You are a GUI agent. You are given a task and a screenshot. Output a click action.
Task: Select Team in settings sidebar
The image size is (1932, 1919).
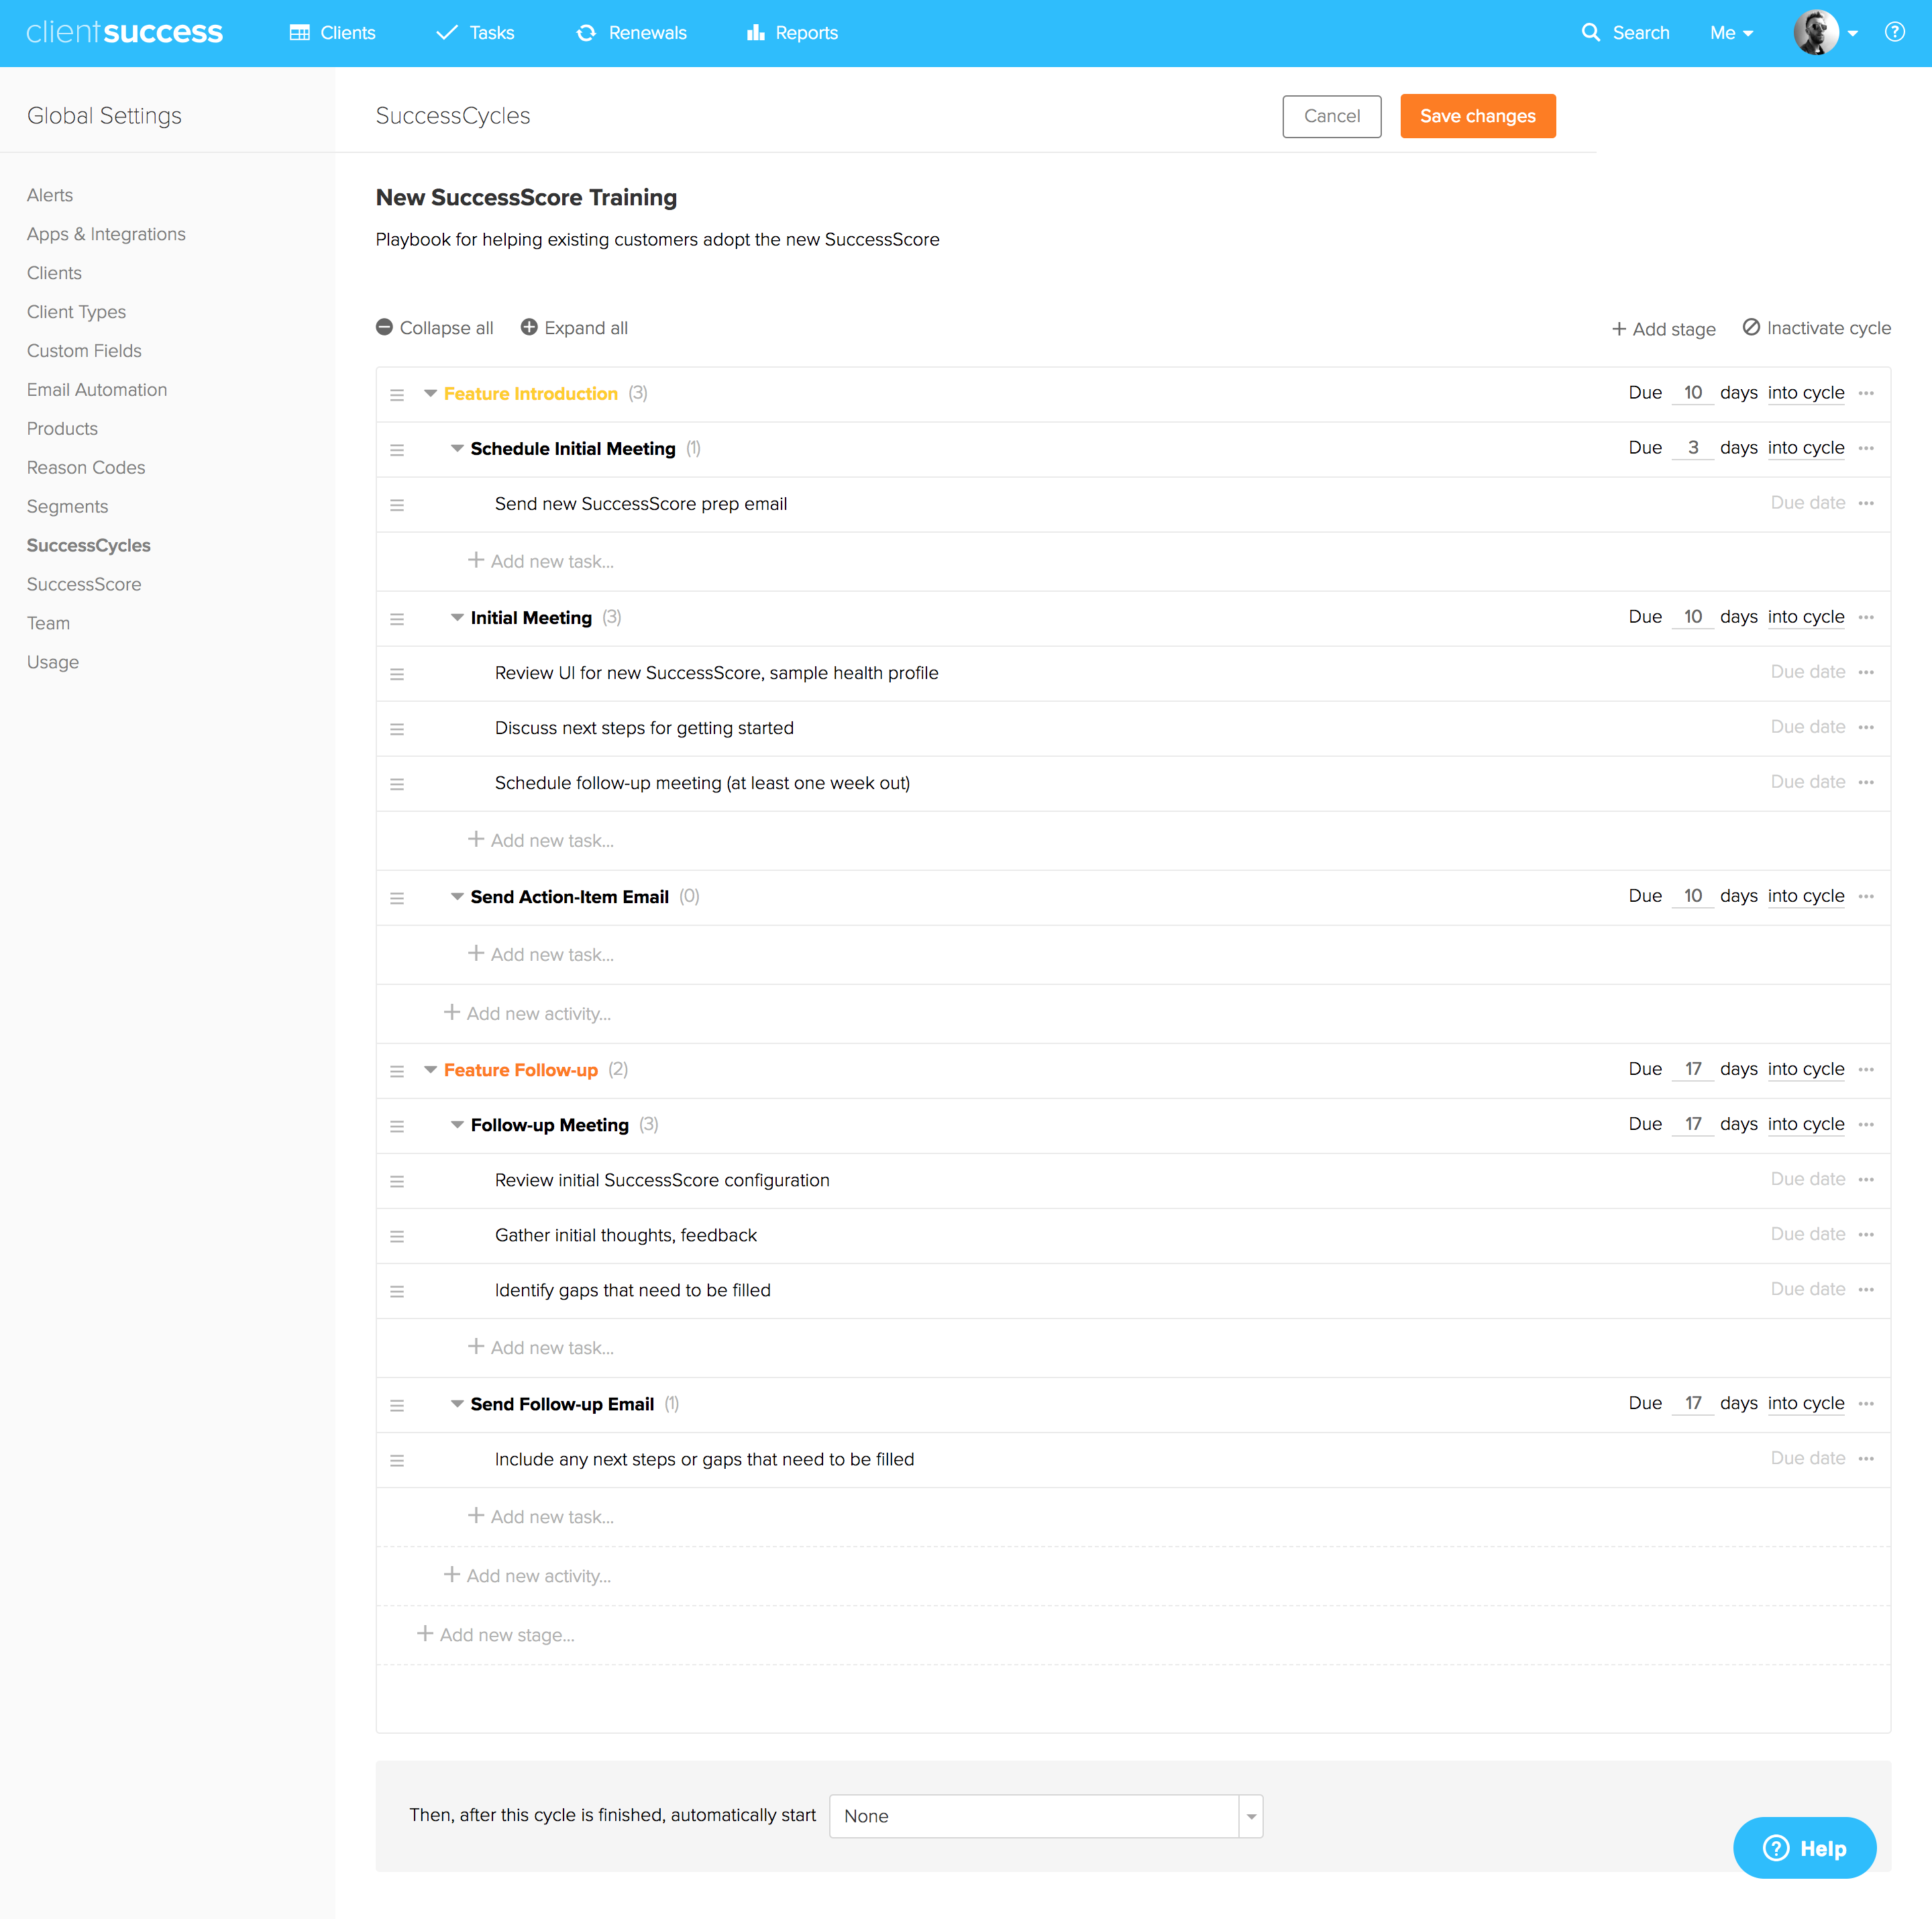pos(48,623)
